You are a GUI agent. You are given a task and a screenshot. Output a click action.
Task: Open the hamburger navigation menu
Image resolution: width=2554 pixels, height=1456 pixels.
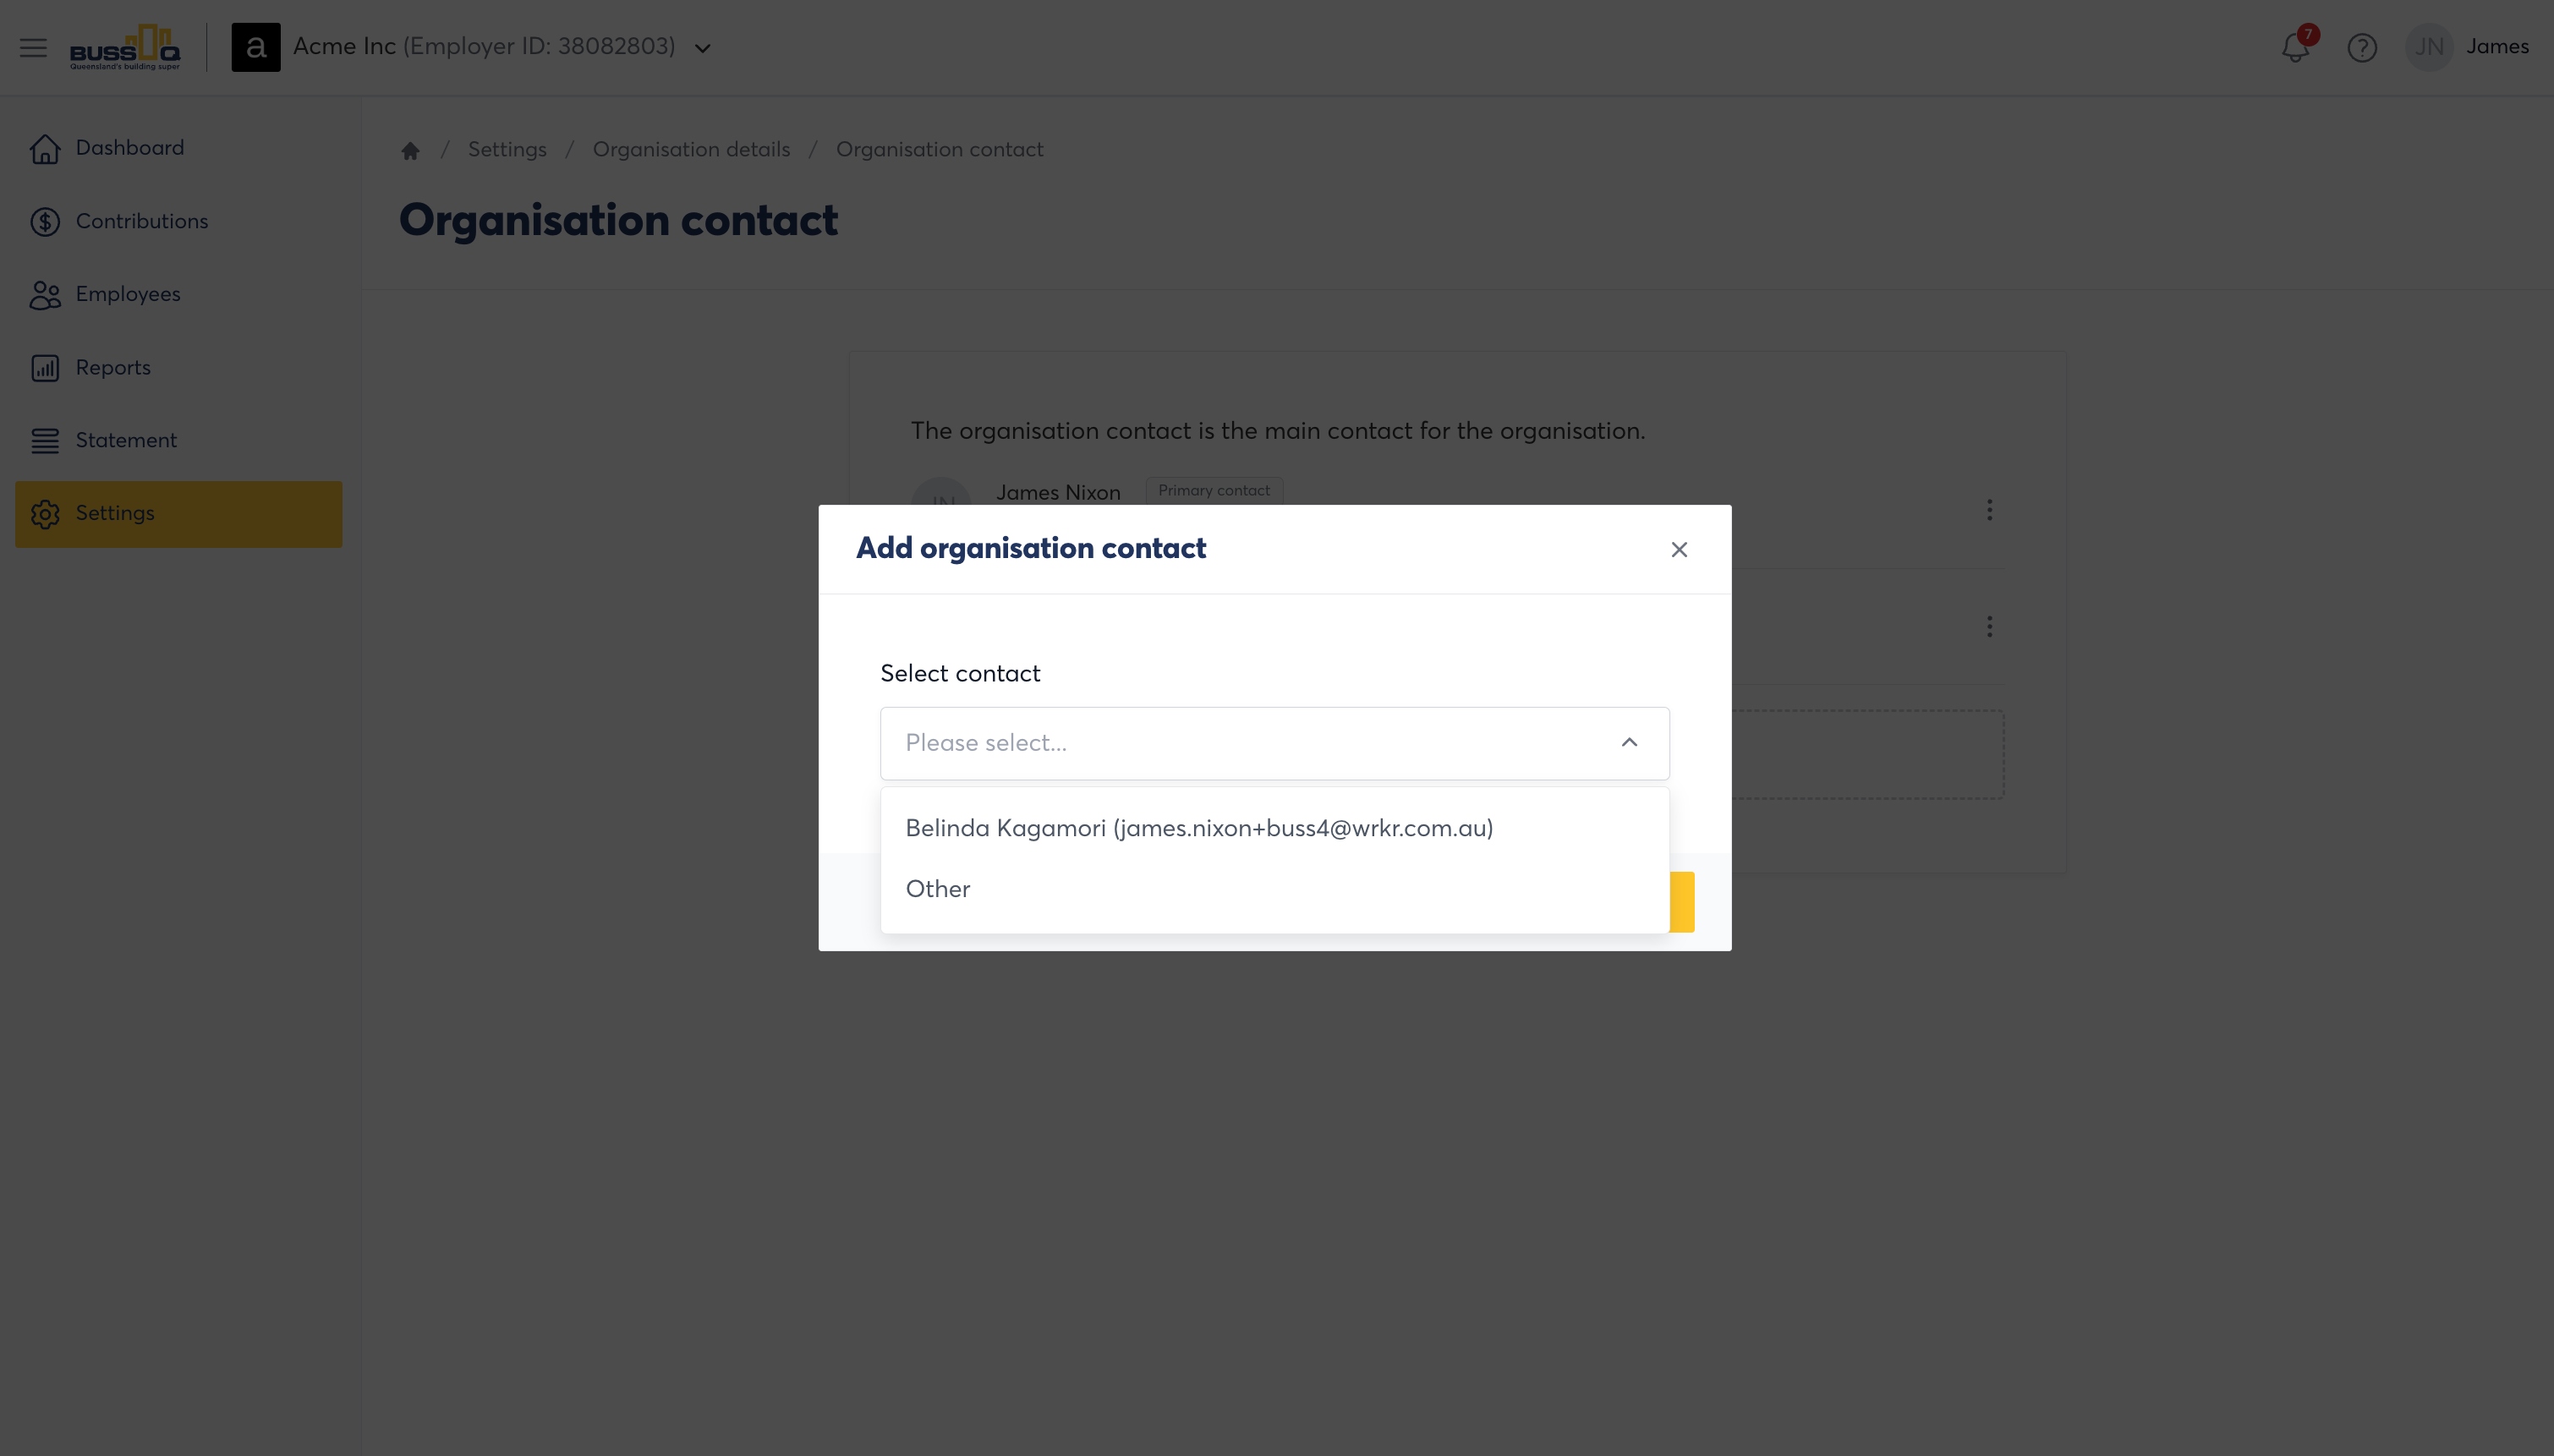click(33, 47)
